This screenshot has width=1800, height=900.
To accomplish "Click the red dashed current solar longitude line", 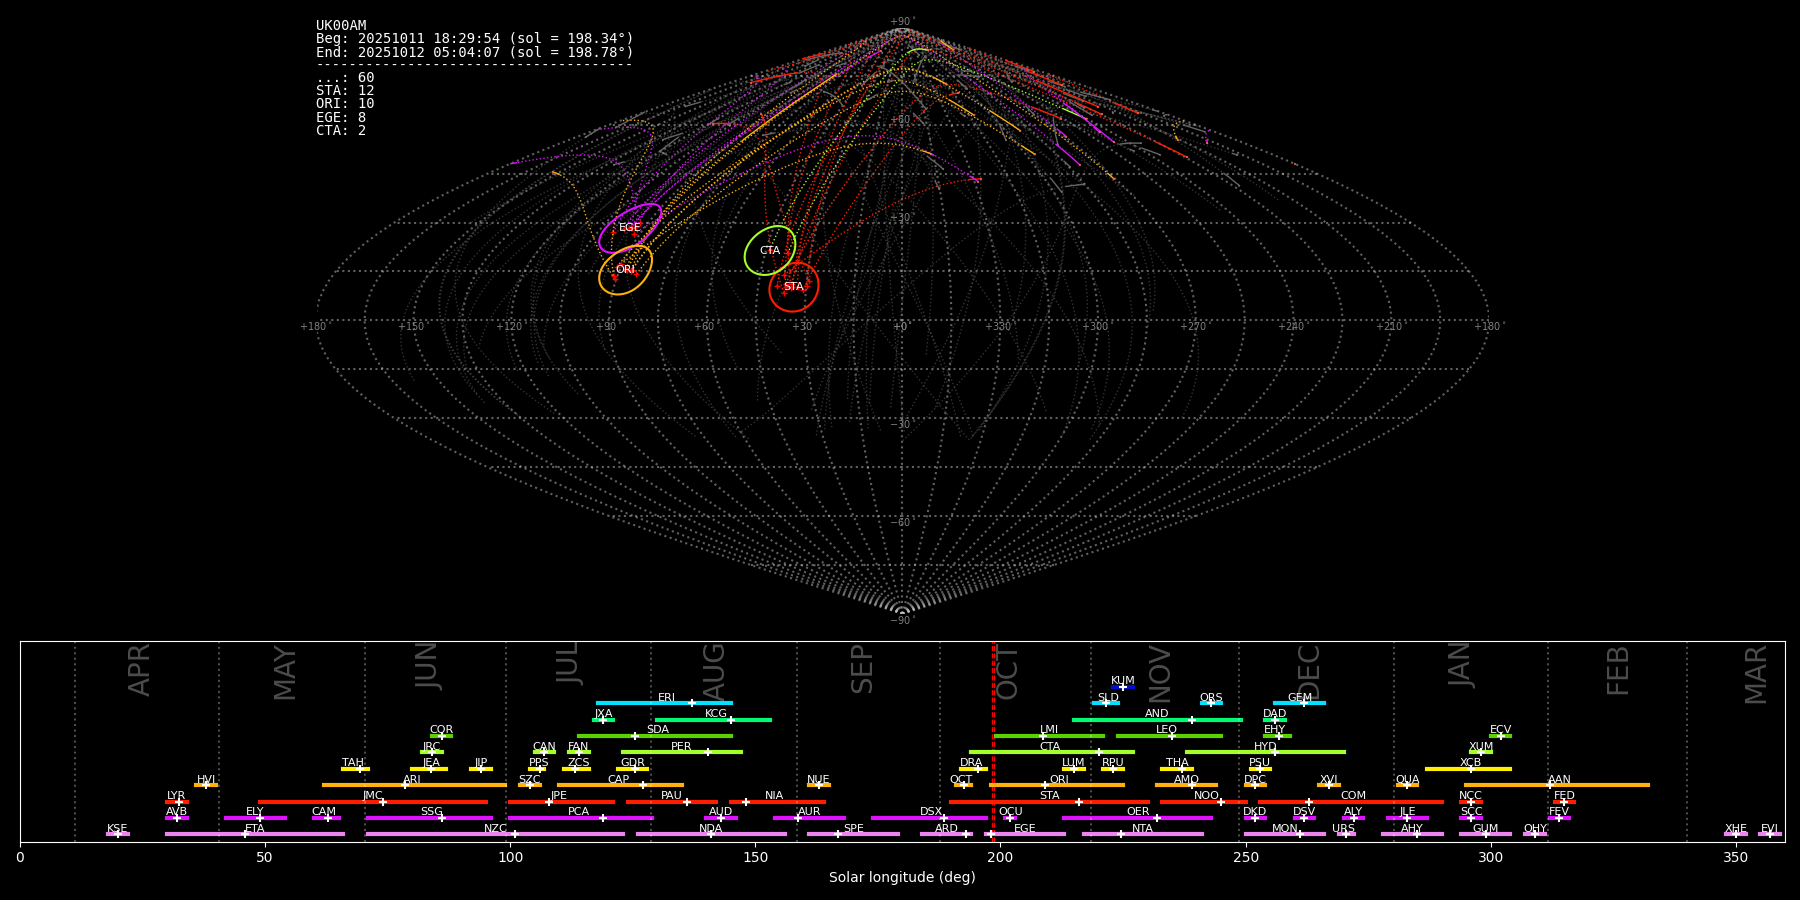I will click(x=993, y=740).
